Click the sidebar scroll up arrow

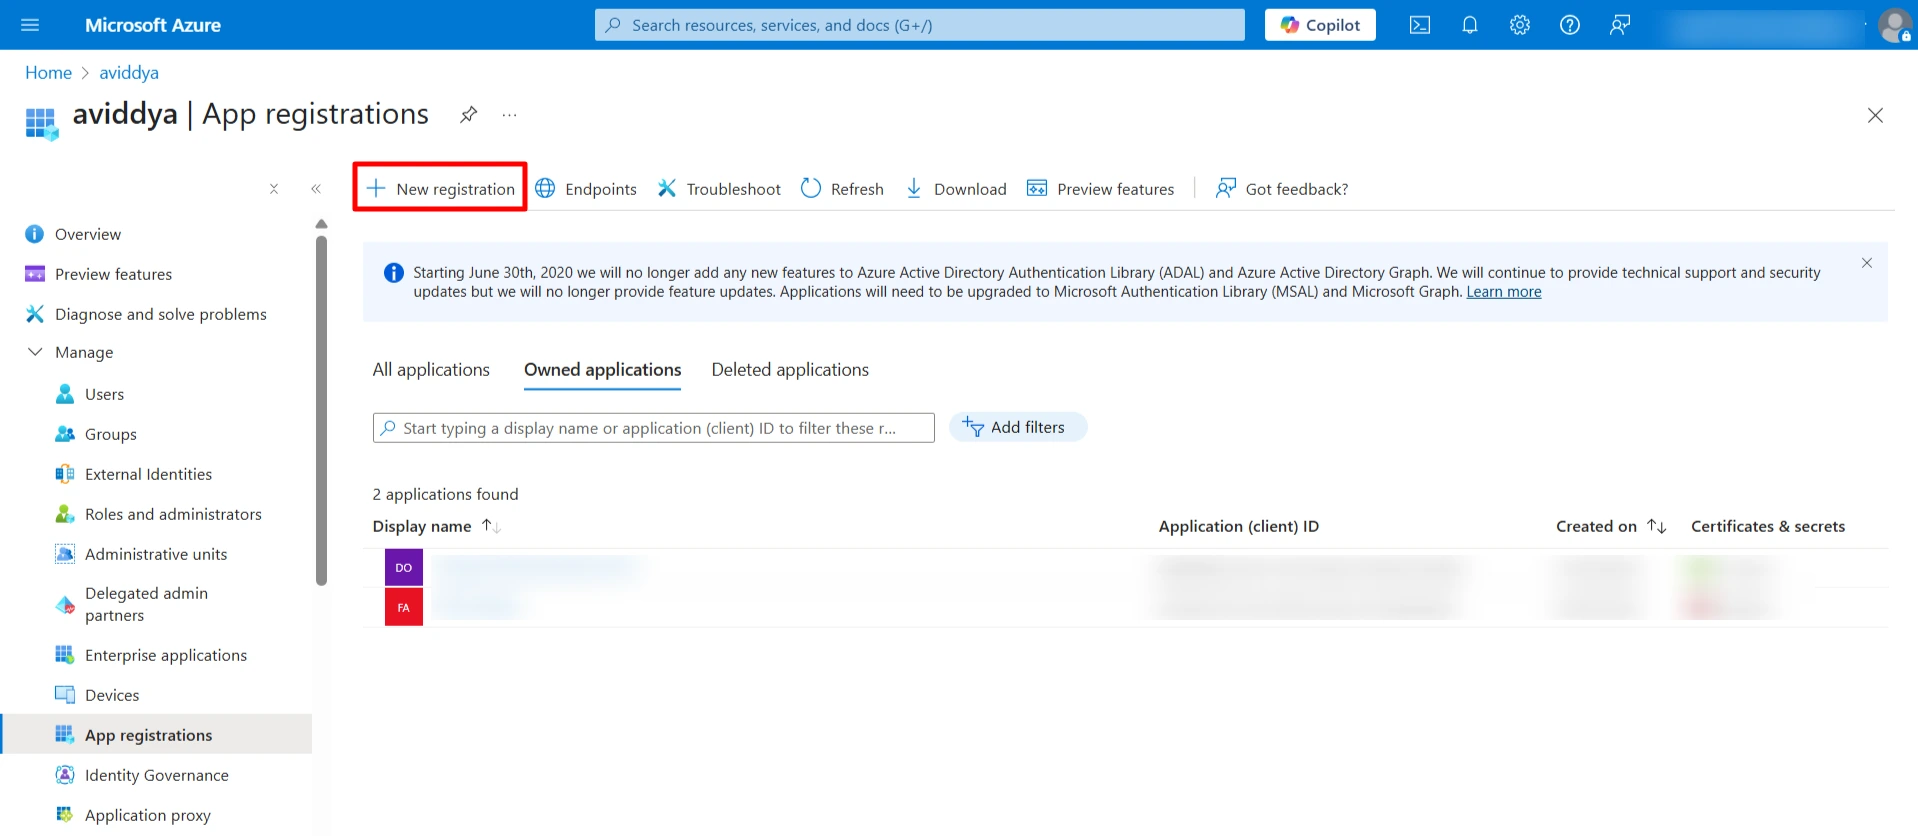321,224
